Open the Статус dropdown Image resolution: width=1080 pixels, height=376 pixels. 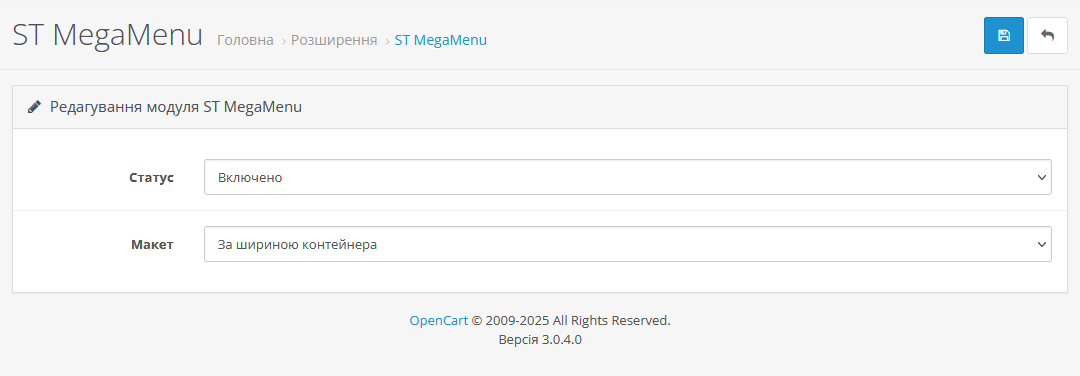click(627, 177)
